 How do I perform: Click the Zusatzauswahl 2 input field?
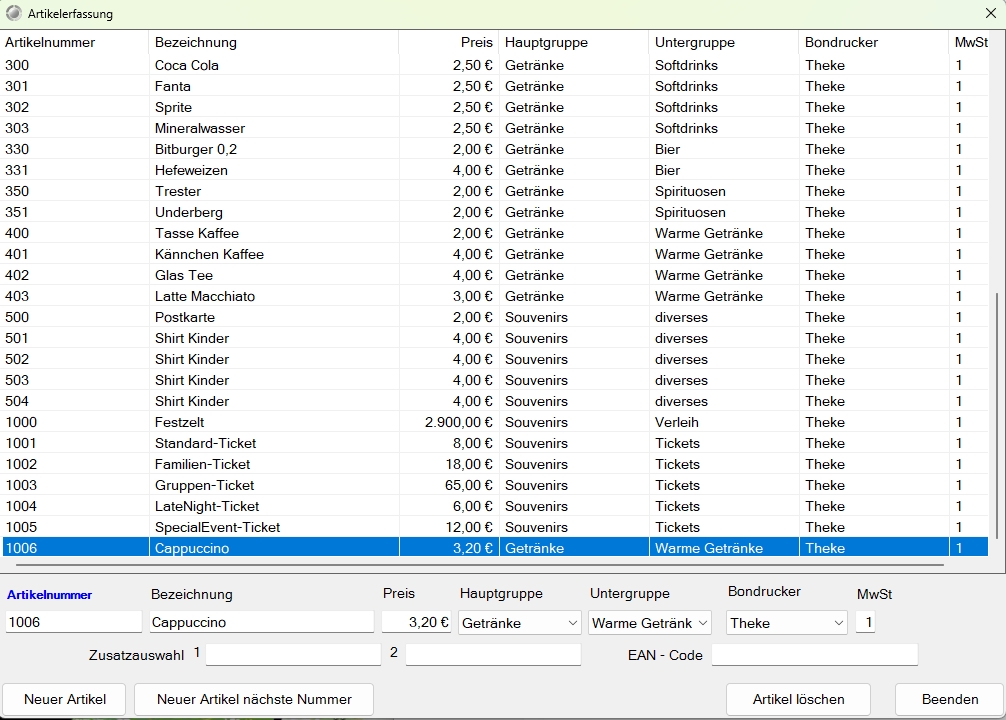(493, 655)
